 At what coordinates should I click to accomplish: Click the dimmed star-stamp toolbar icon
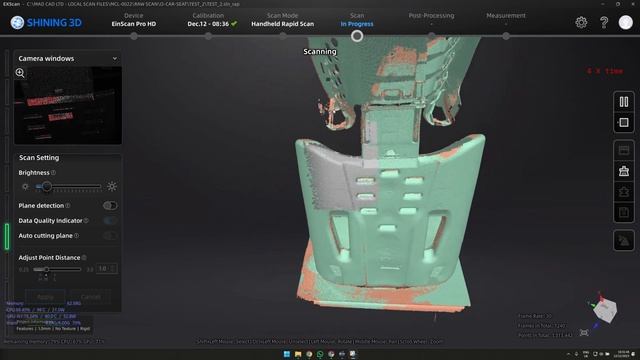point(624,191)
